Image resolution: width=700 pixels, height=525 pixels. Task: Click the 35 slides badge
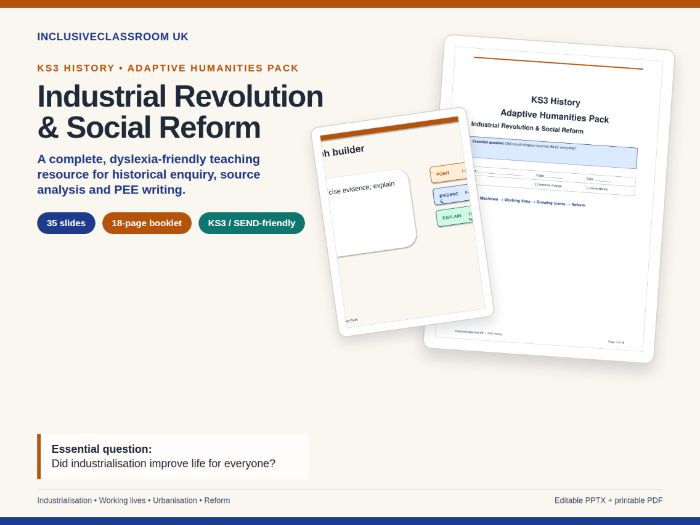coord(66,223)
